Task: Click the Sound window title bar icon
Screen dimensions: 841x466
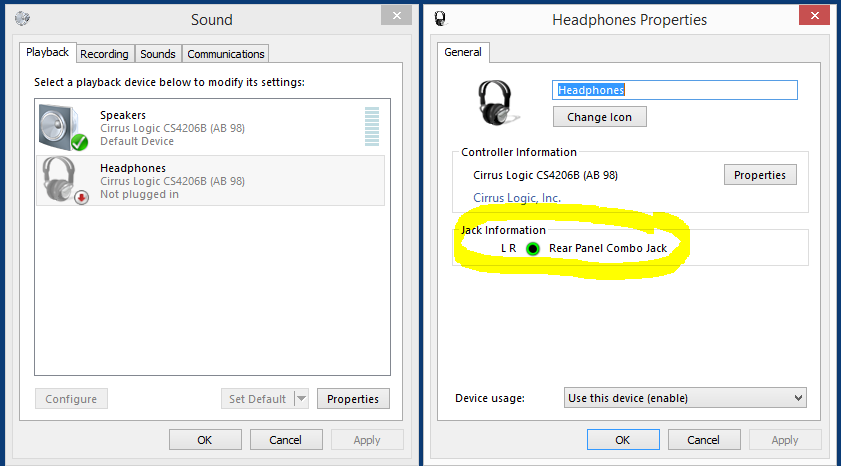Action: [23, 19]
